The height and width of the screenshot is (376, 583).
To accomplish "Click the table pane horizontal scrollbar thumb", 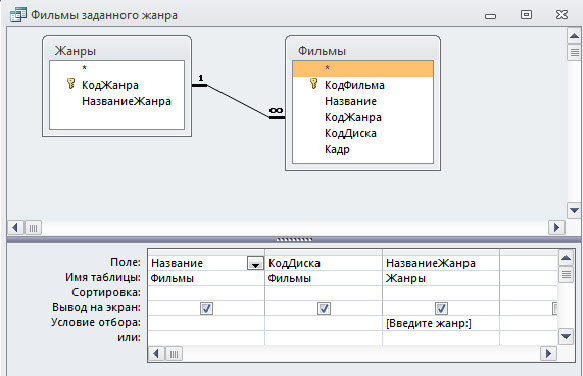I will [x=33, y=228].
